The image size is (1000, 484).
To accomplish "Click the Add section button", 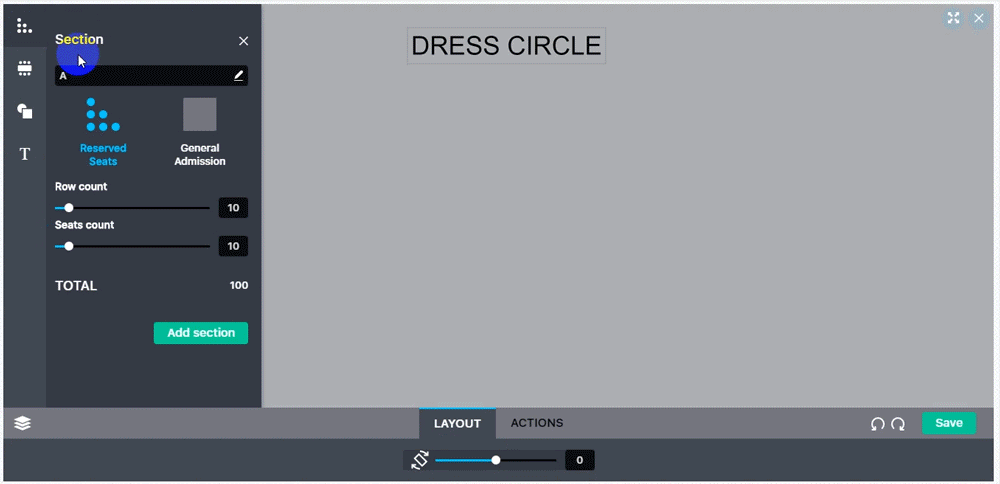I will pyautogui.click(x=201, y=333).
